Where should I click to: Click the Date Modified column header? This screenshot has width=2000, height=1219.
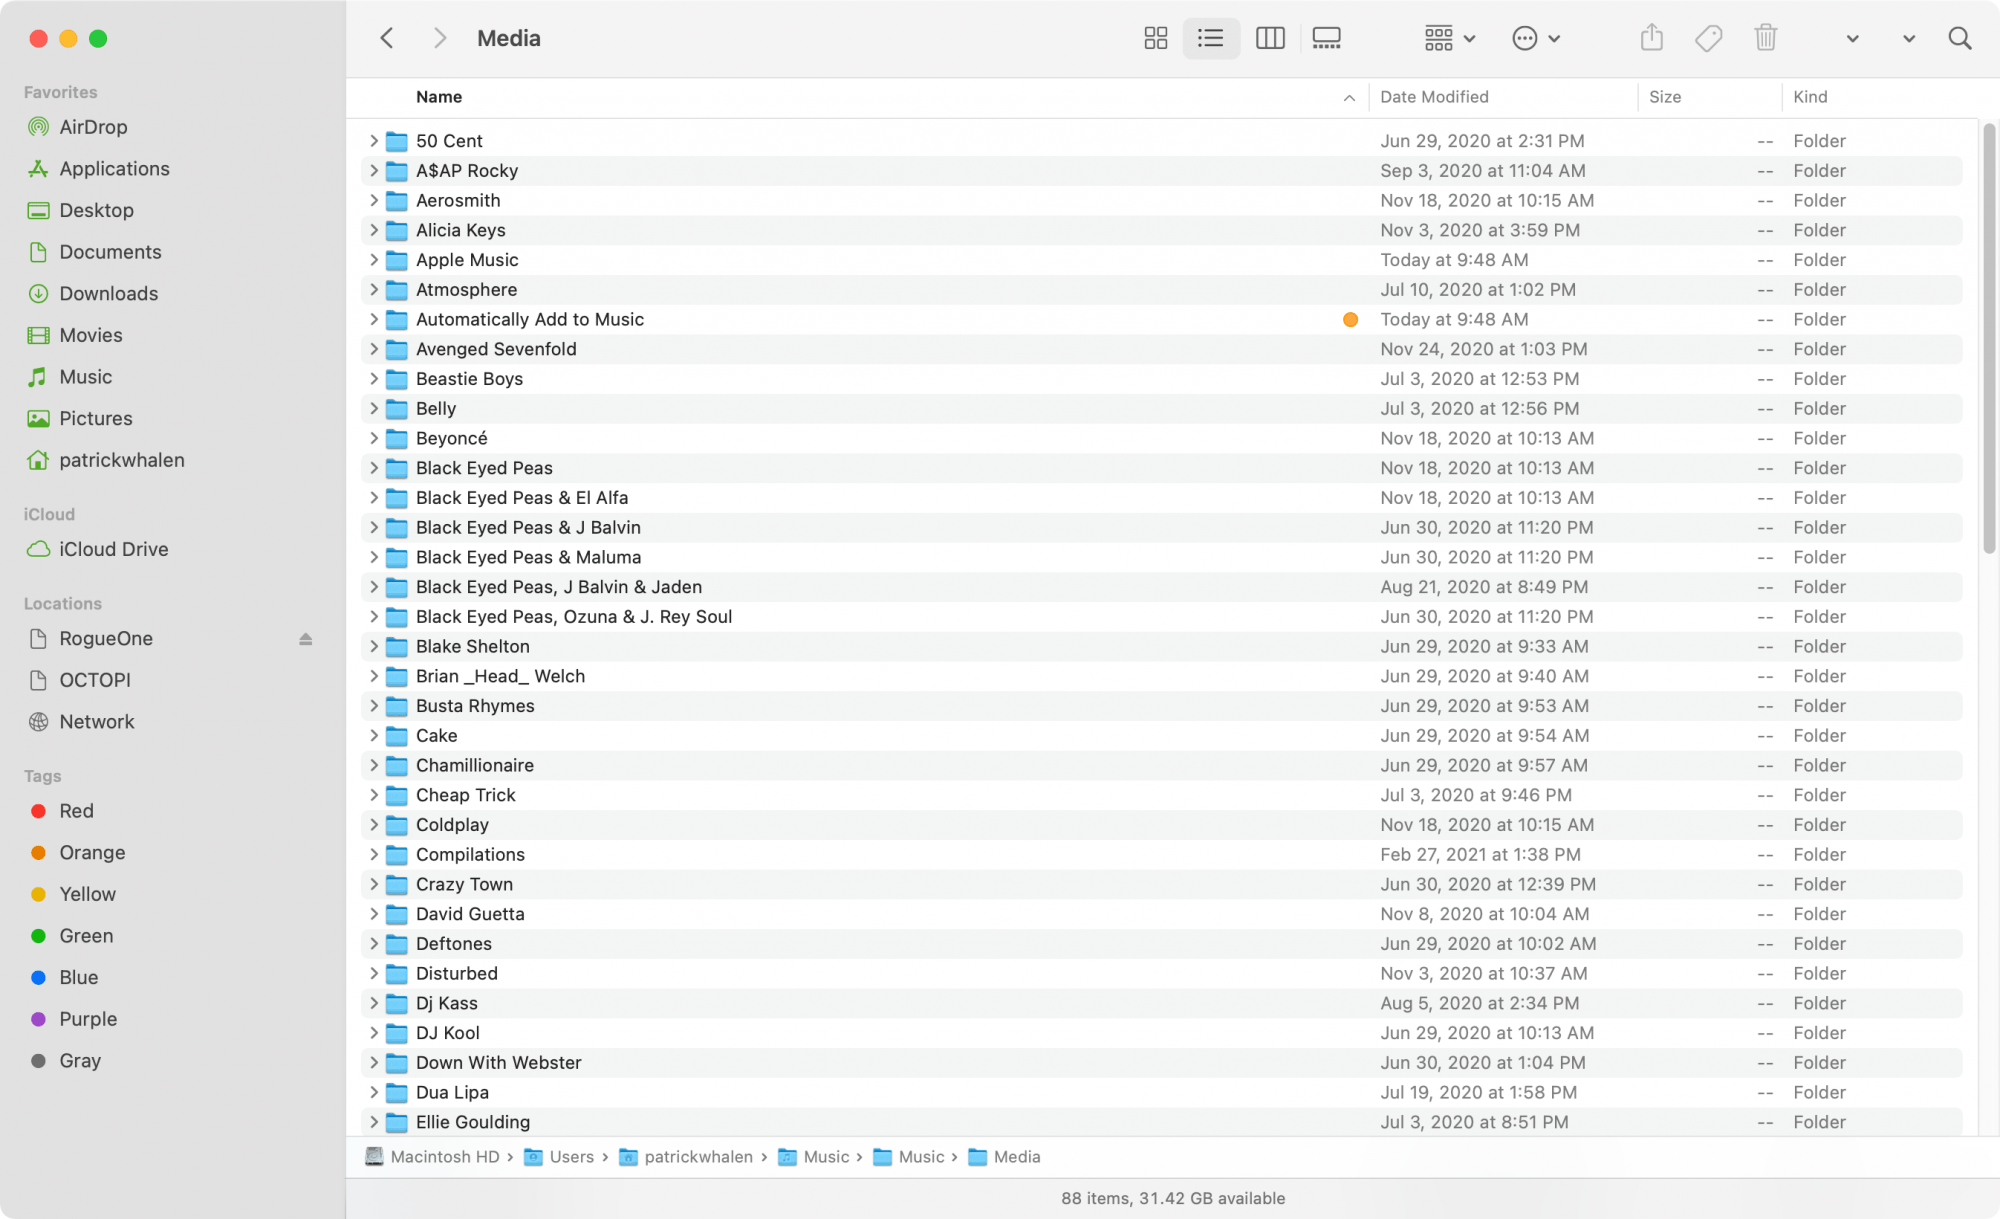pyautogui.click(x=1434, y=96)
